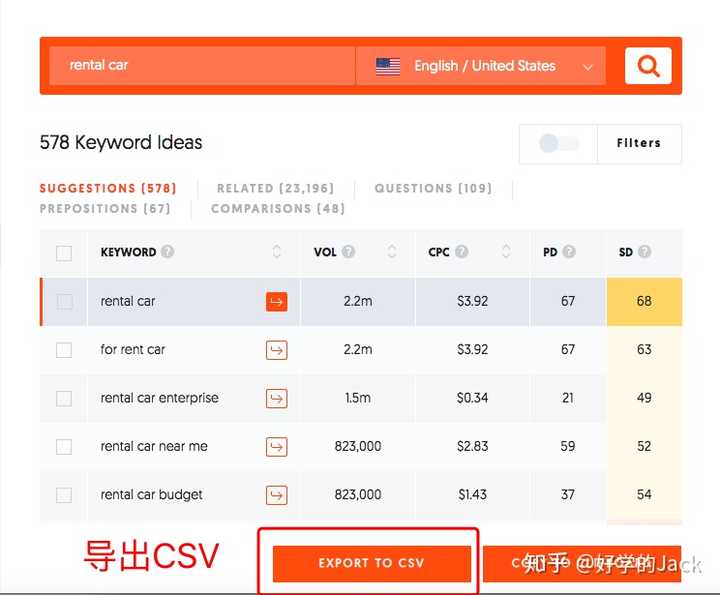The height and width of the screenshot is (595, 720).
Task: Open the for rent car arrow icon
Action: click(x=276, y=350)
